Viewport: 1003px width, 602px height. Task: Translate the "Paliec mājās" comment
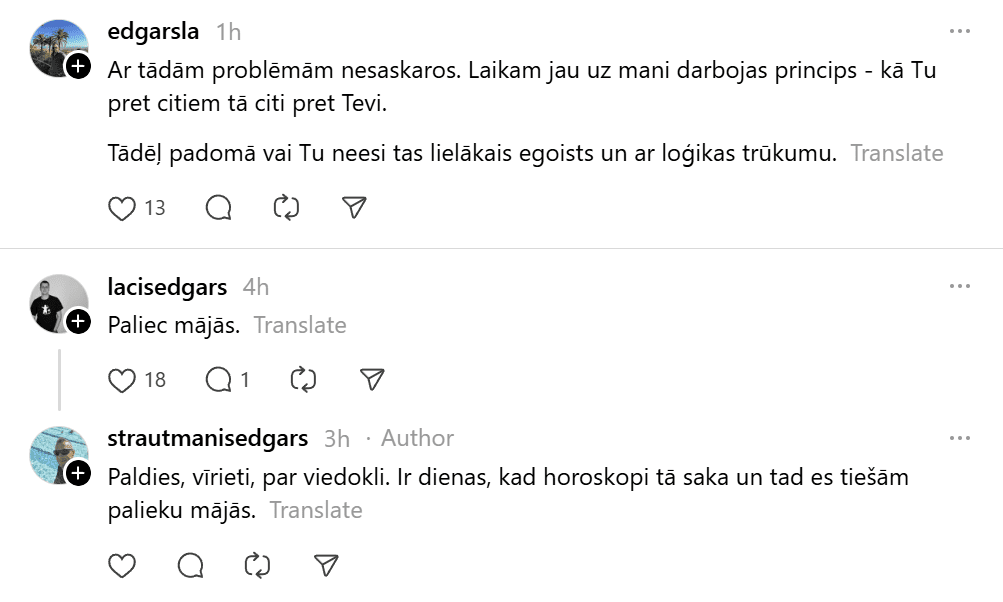pyautogui.click(x=299, y=325)
